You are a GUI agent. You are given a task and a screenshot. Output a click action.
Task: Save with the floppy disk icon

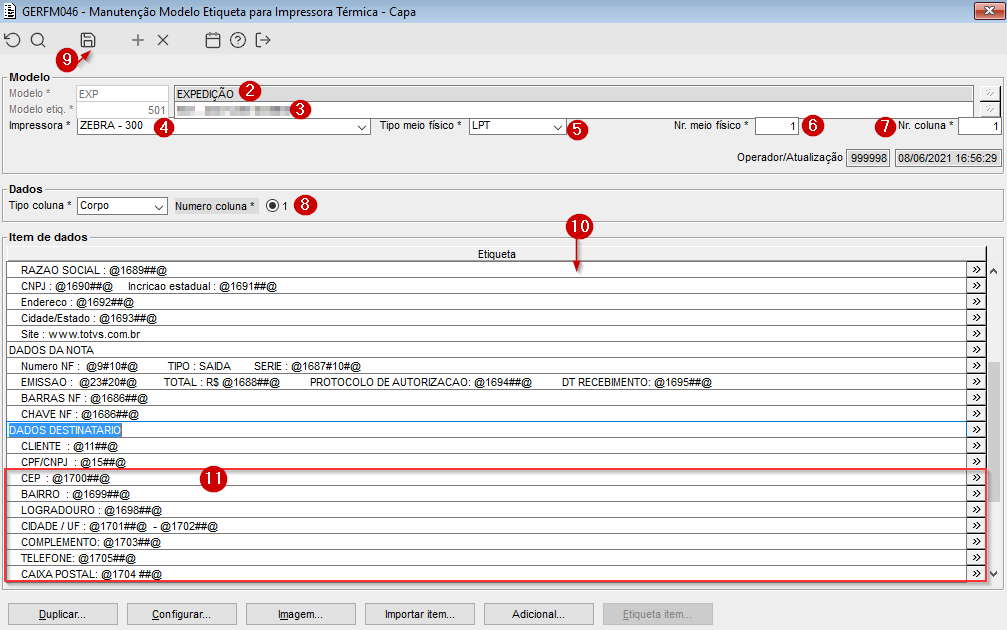click(88, 40)
